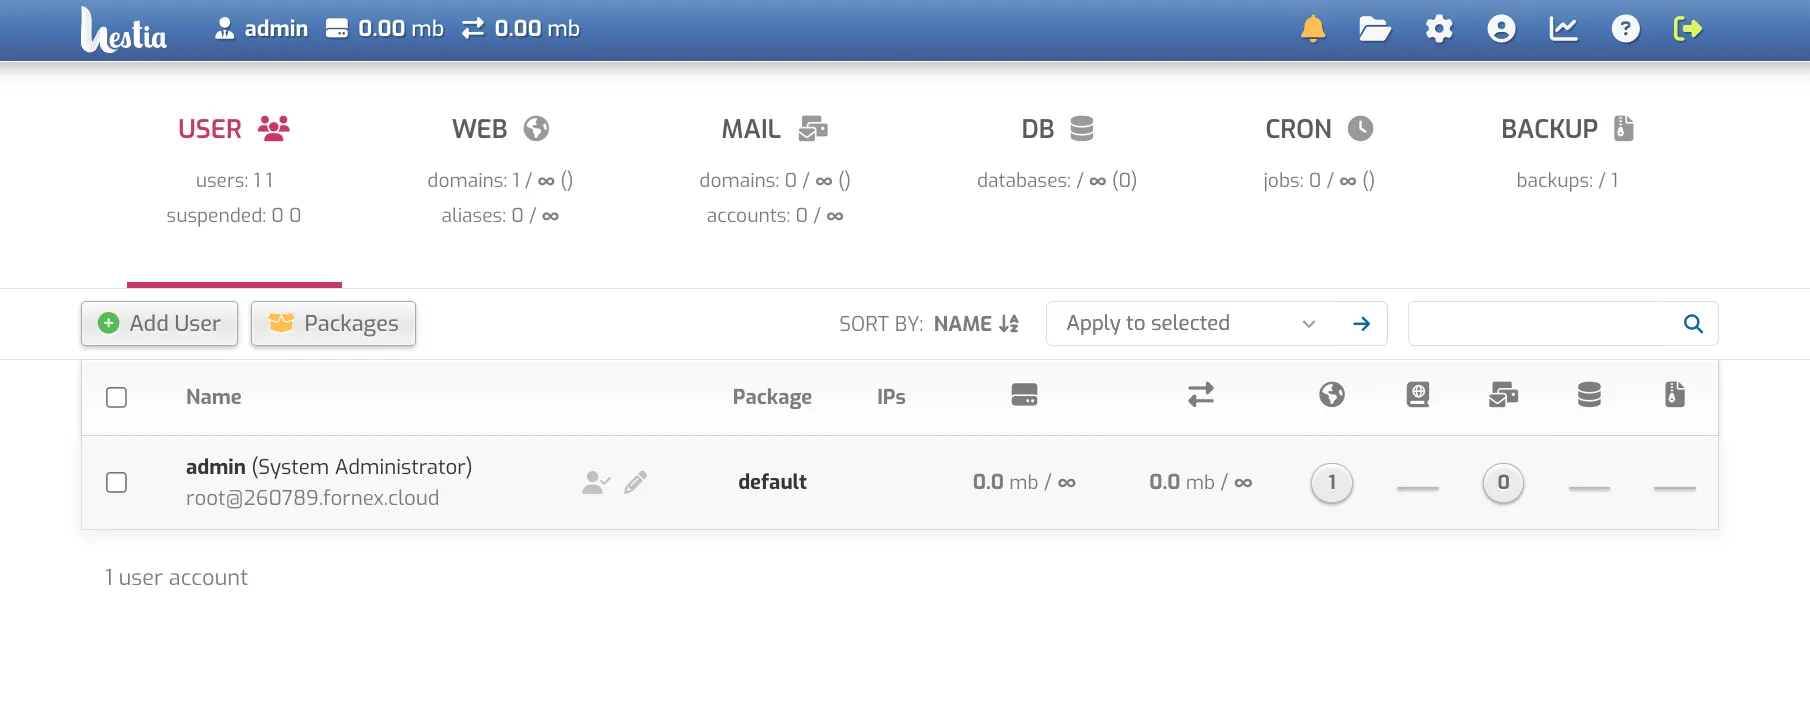
Task: Click the Add User button
Action: coord(159,323)
